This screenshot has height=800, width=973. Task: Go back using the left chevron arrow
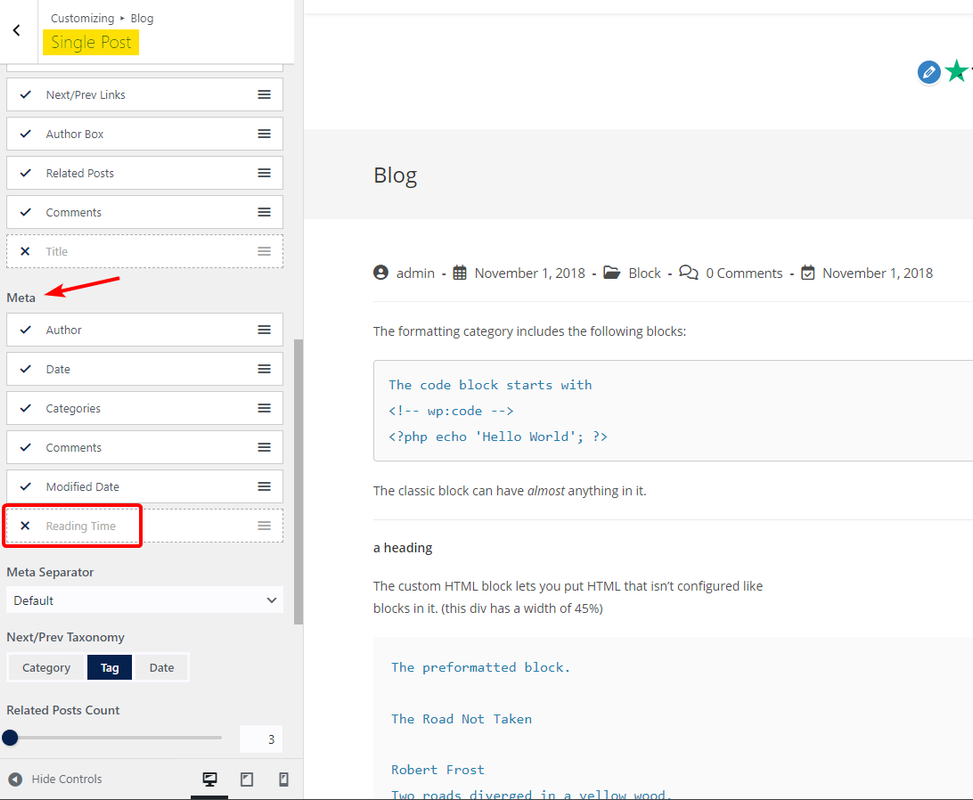coord(17,30)
